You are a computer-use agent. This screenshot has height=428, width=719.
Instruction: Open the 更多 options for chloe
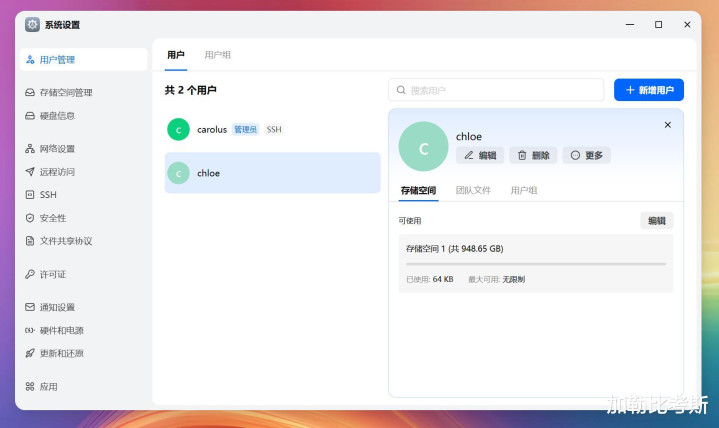(x=586, y=156)
